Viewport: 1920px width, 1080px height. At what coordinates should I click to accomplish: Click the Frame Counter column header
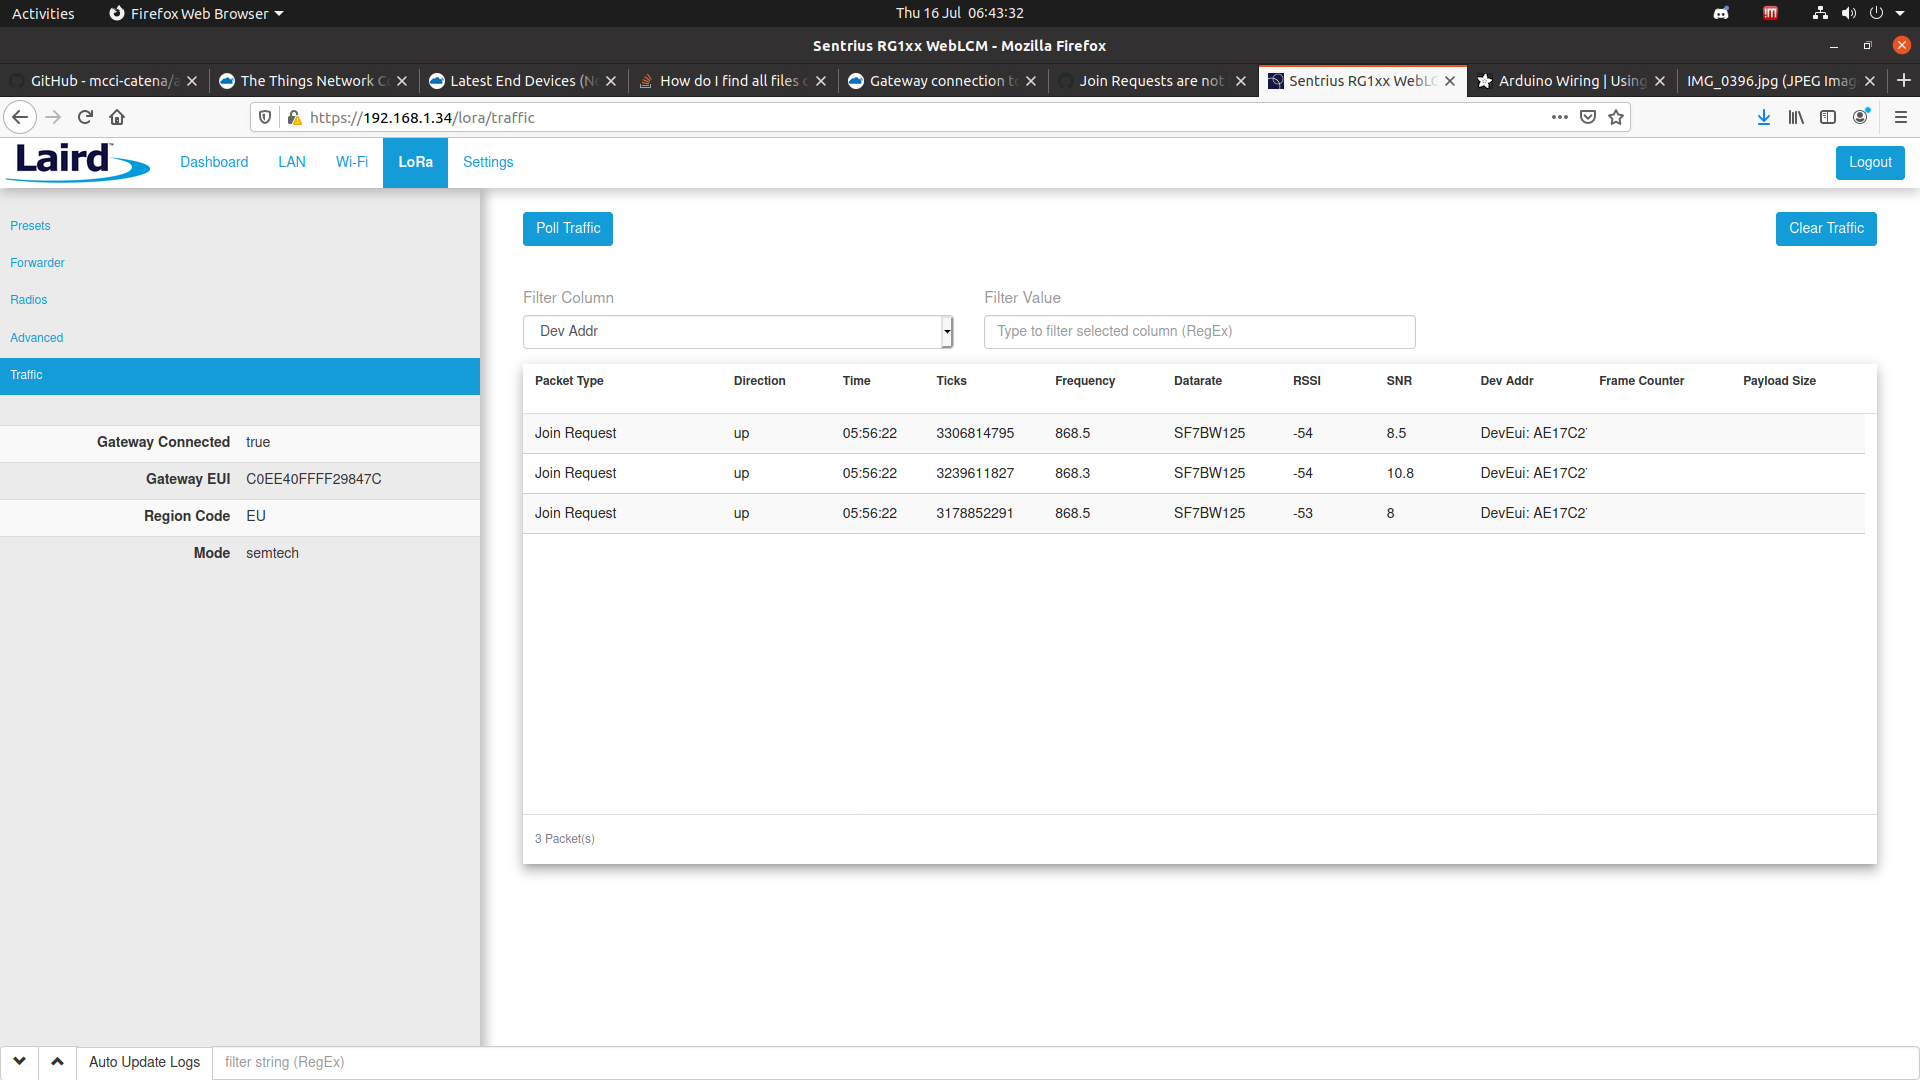coord(1641,381)
